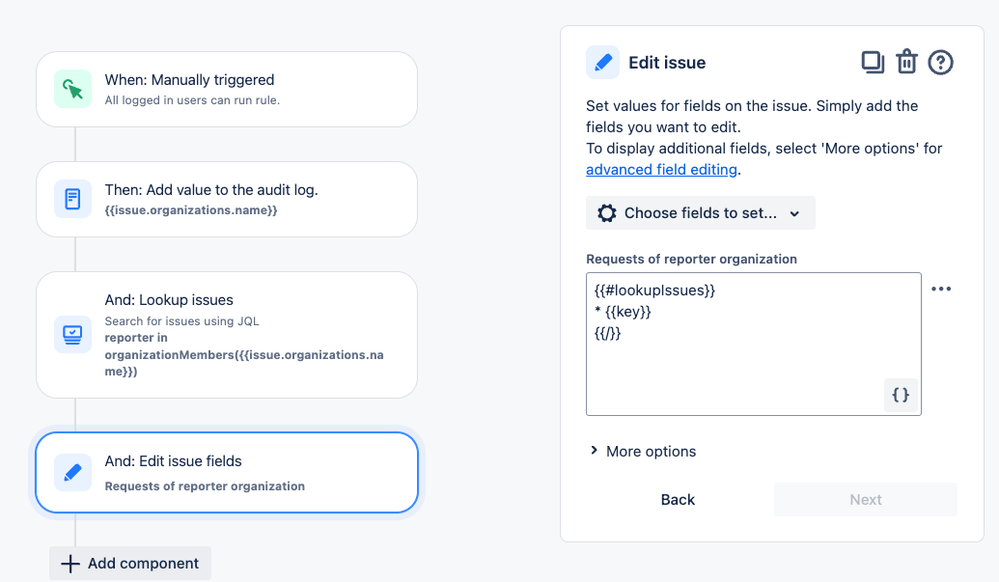The image size is (999, 582).
Task: Click the curly braces smart value icon
Action: point(900,395)
